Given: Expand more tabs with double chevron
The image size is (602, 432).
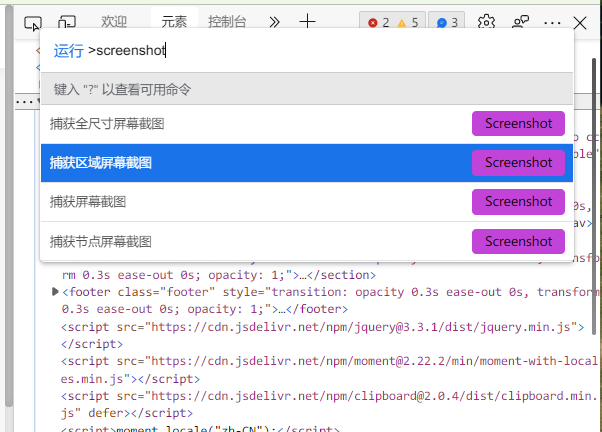Looking at the screenshot, I should 275,21.
